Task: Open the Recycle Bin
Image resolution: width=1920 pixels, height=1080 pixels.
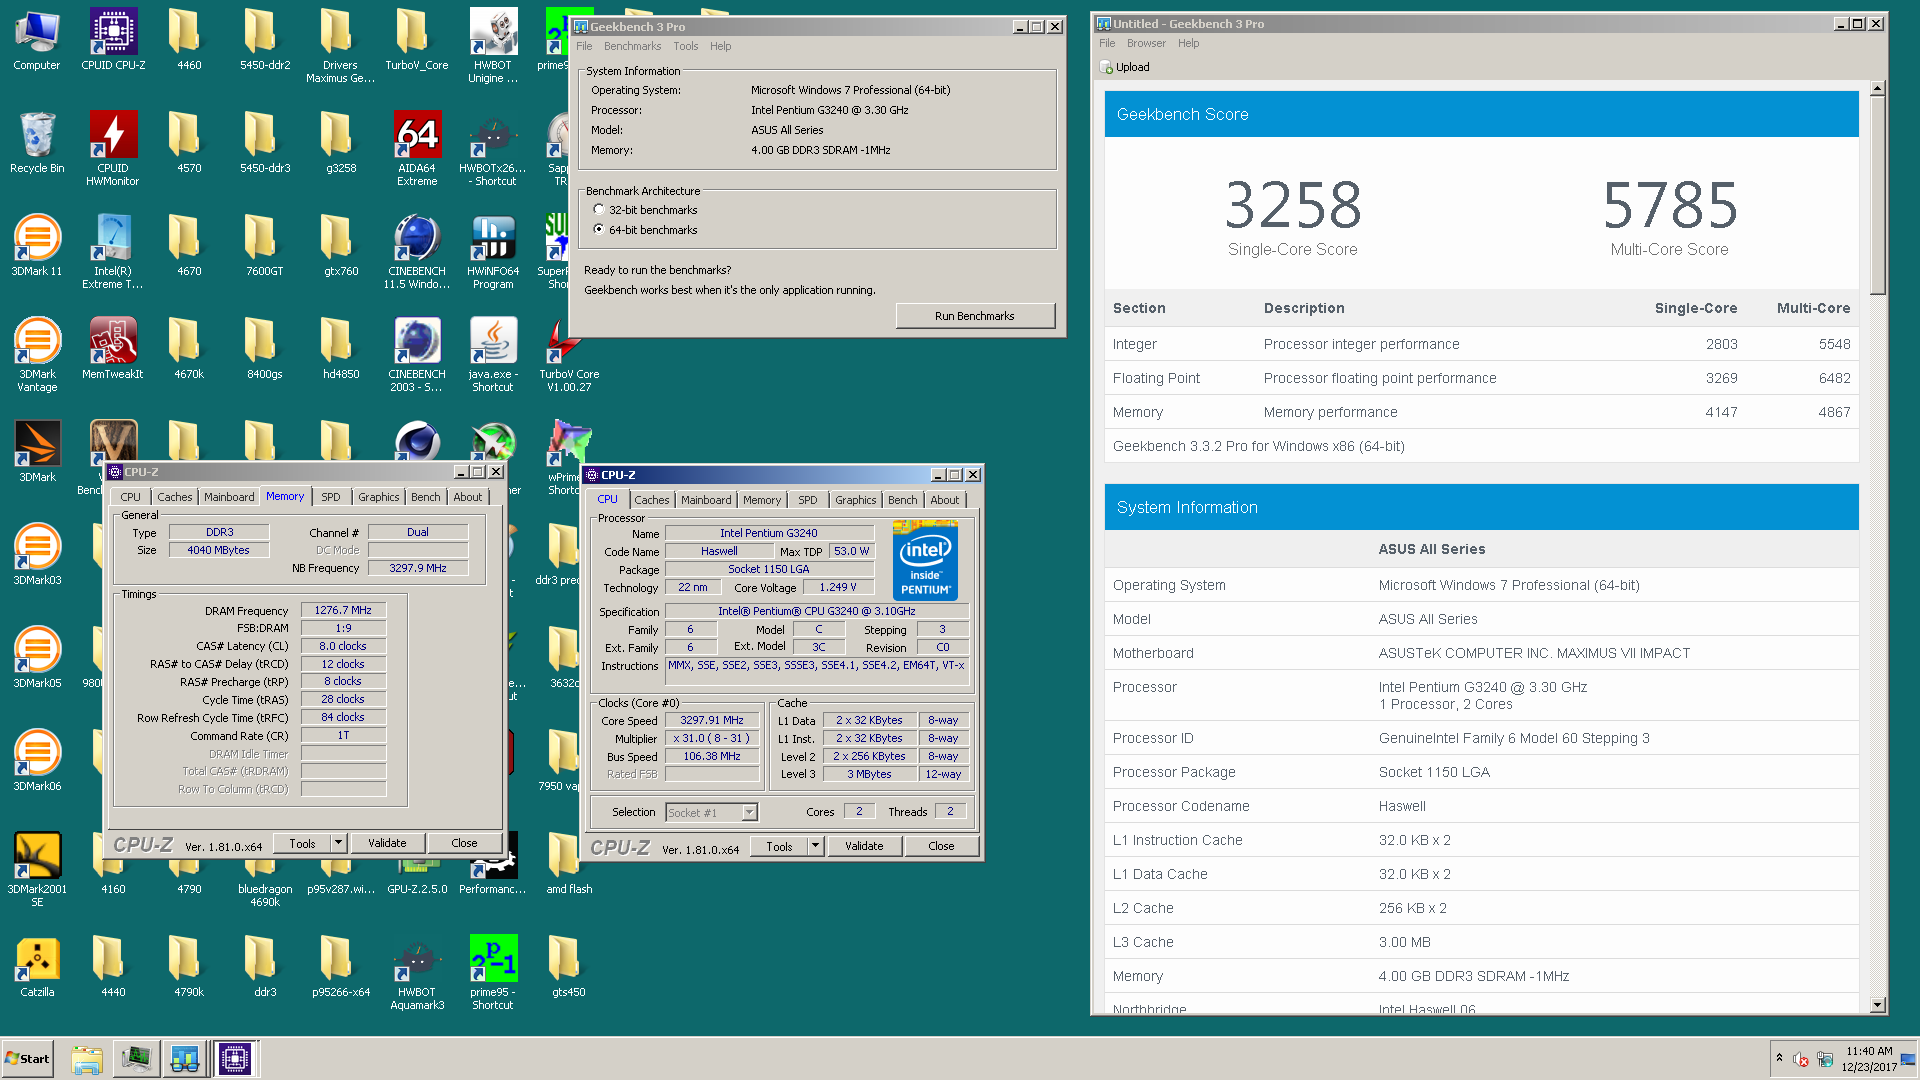Action: tap(37, 142)
